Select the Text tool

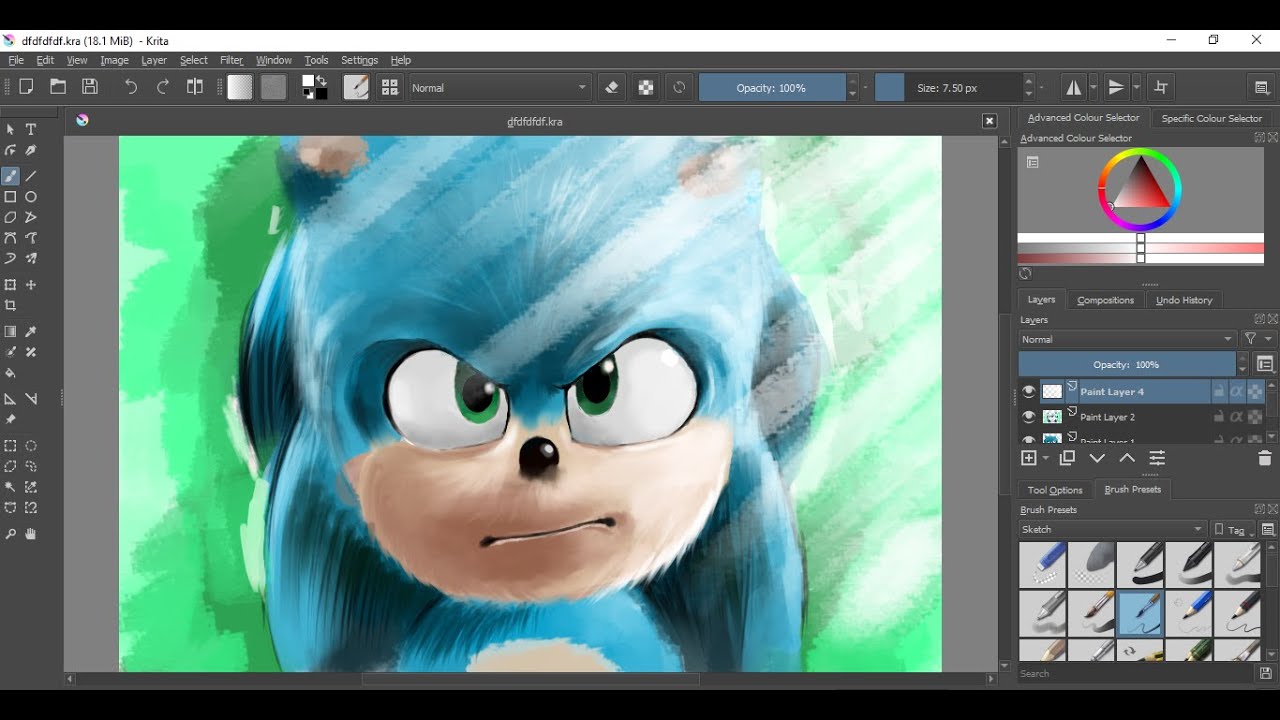pyautogui.click(x=31, y=129)
